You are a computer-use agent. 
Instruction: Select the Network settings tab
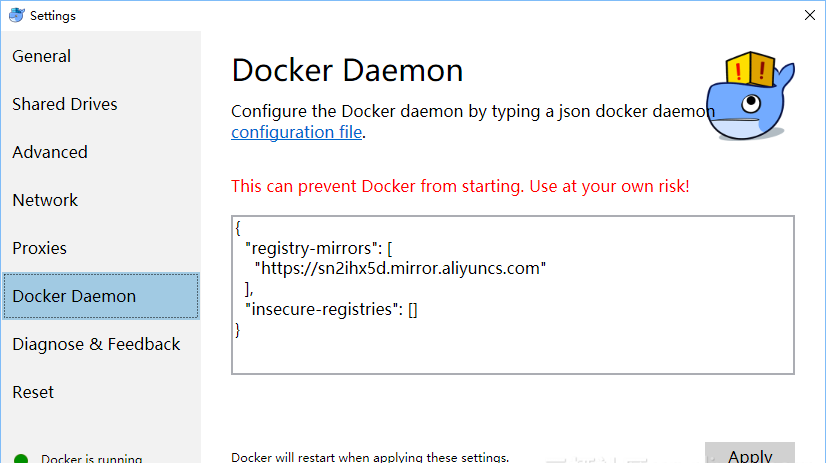[x=45, y=200]
